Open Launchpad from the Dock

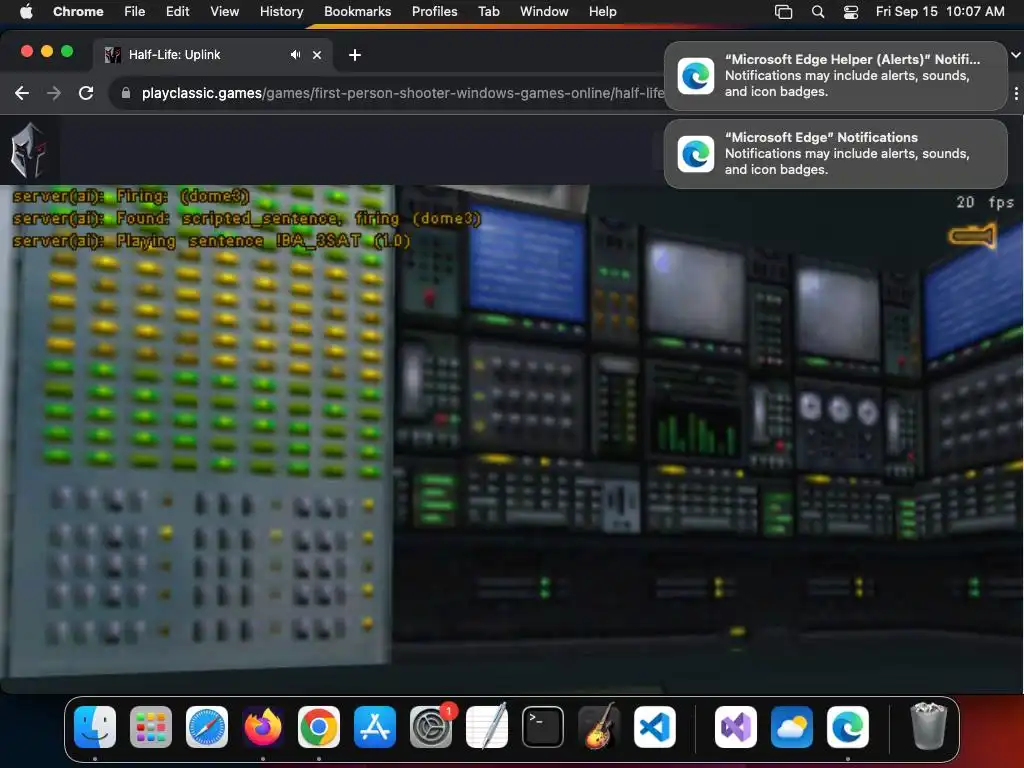pos(151,726)
